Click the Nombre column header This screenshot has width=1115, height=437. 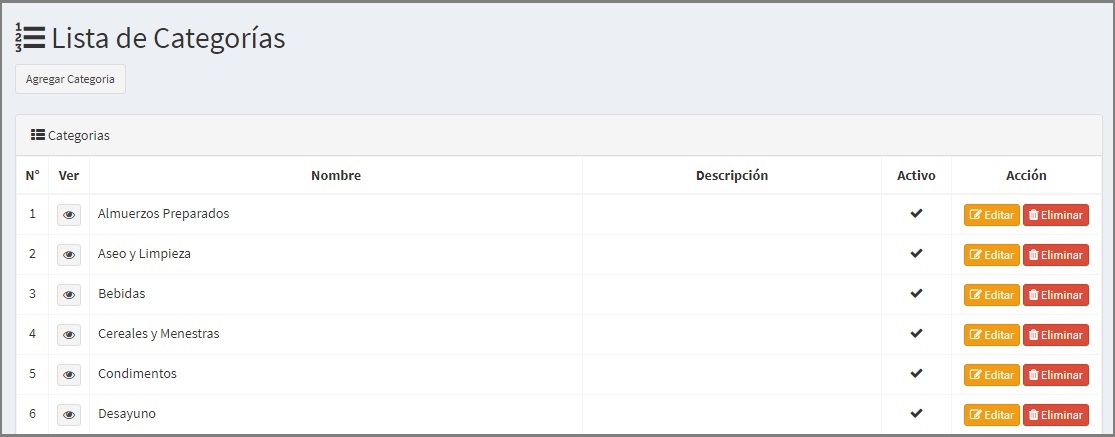click(336, 176)
